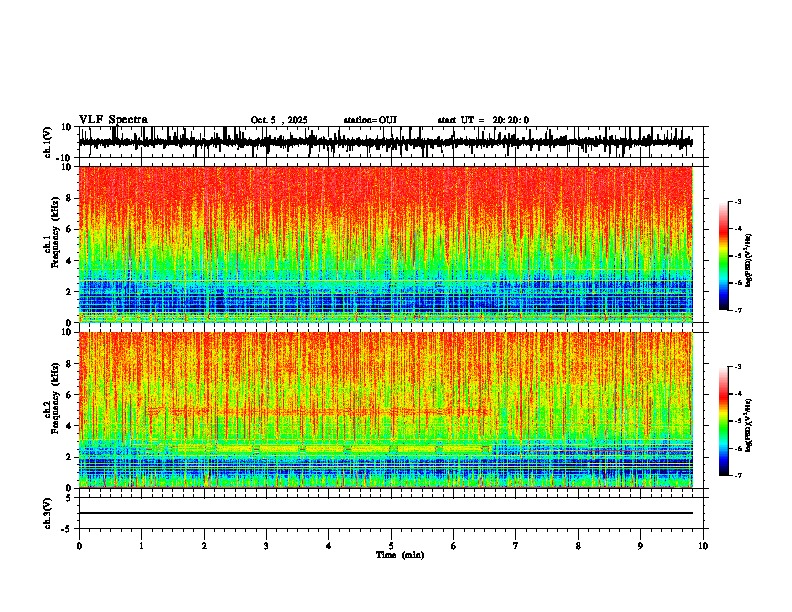The image size is (792, 612).
Task: Click the time axis tick label "7"
Action: [516, 546]
